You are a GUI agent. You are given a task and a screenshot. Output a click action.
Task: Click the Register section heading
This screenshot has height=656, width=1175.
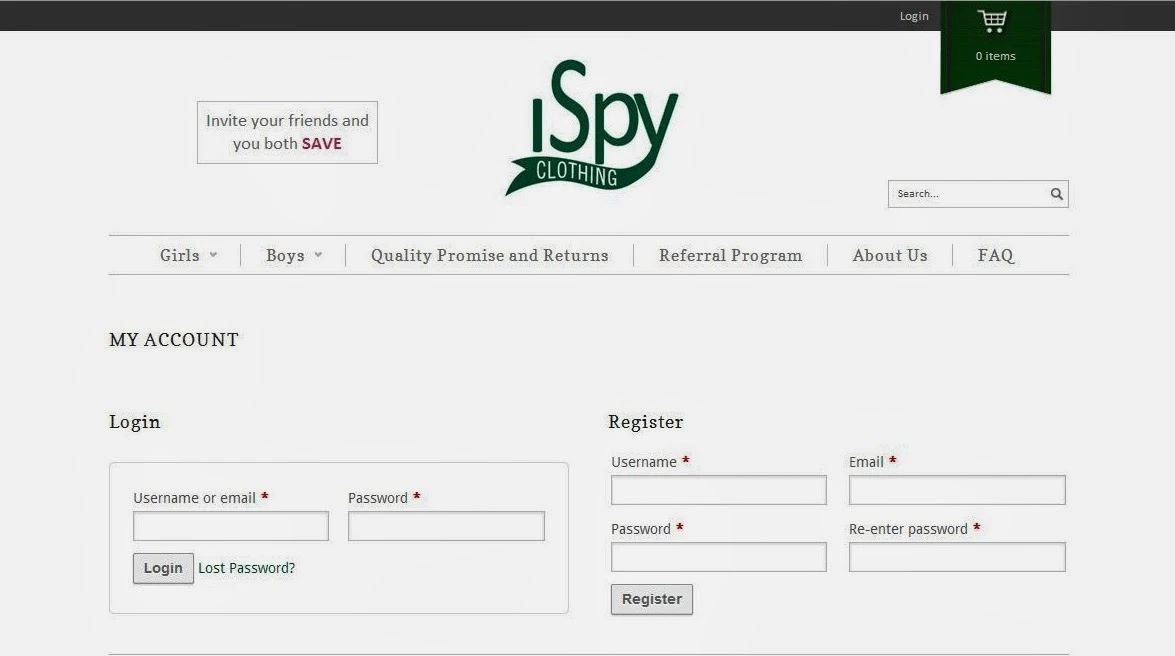645,422
